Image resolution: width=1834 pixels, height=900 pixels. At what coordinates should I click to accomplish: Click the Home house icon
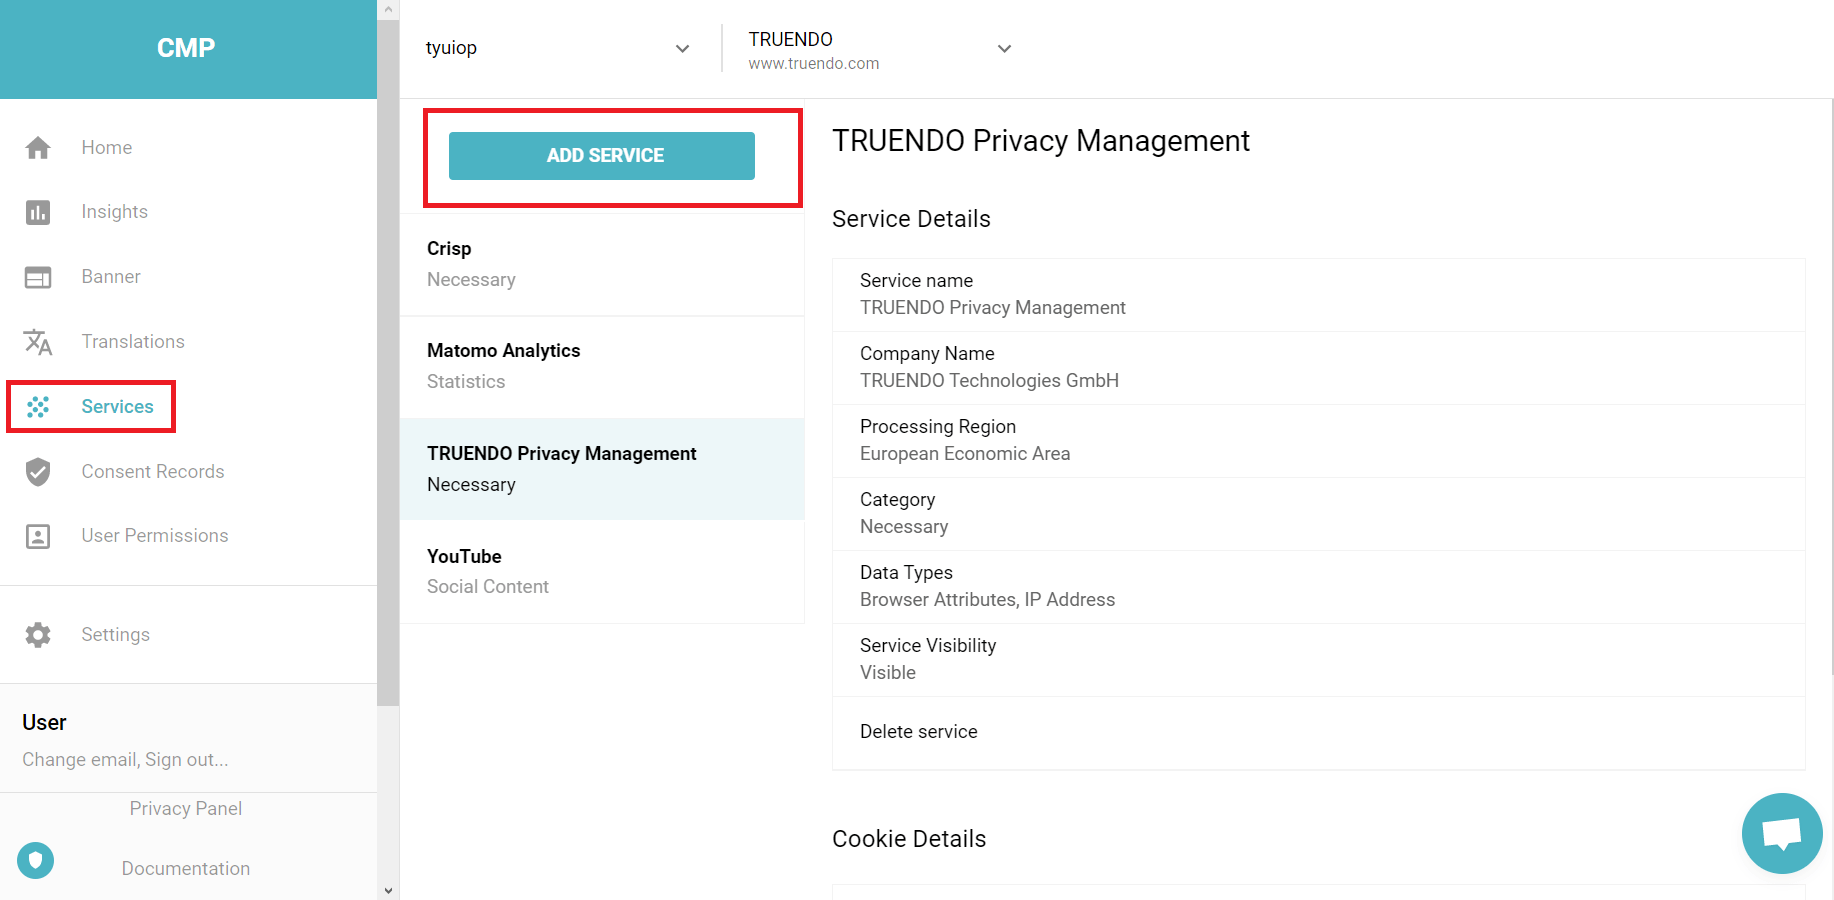tap(38, 148)
